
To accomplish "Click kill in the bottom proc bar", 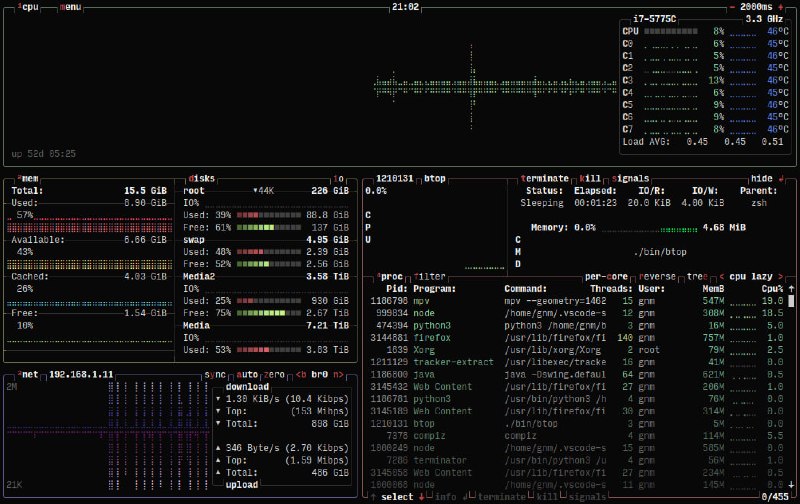I will (547, 497).
